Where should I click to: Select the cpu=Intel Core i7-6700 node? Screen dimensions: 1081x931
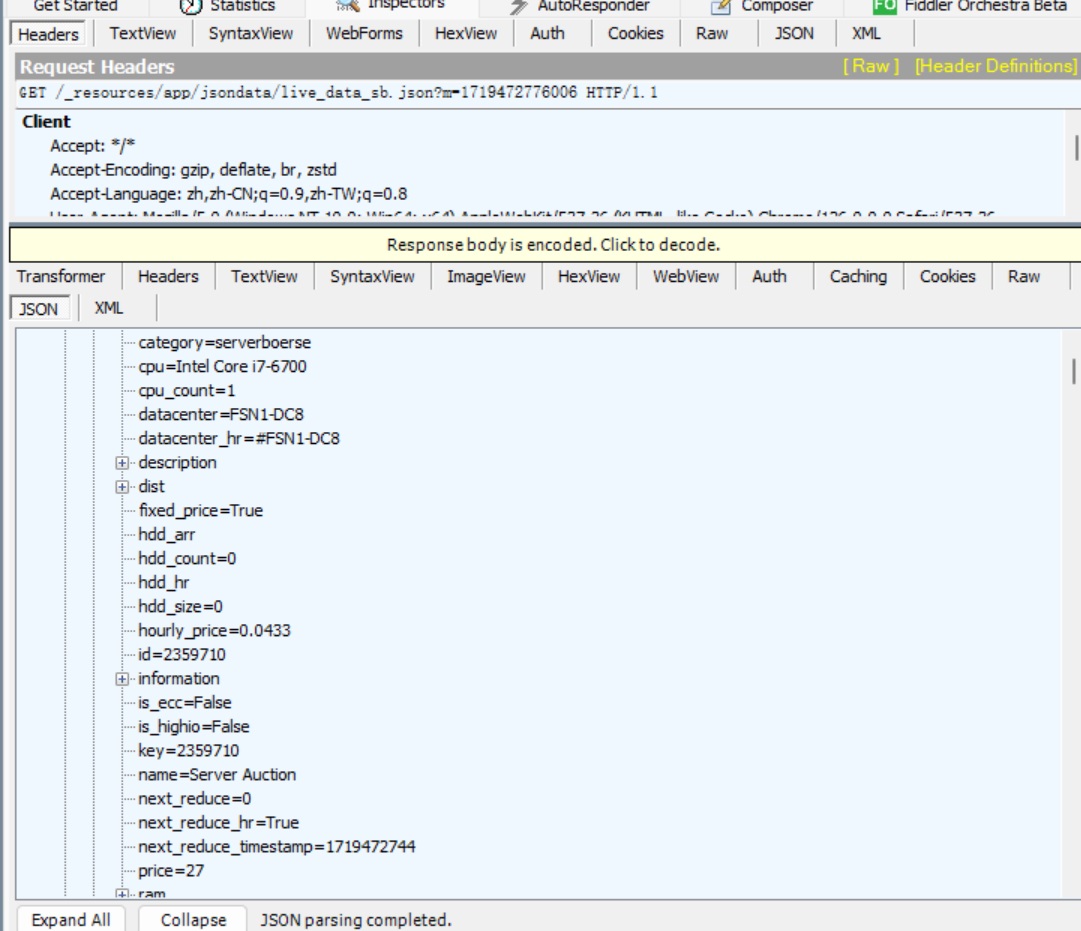(222, 367)
